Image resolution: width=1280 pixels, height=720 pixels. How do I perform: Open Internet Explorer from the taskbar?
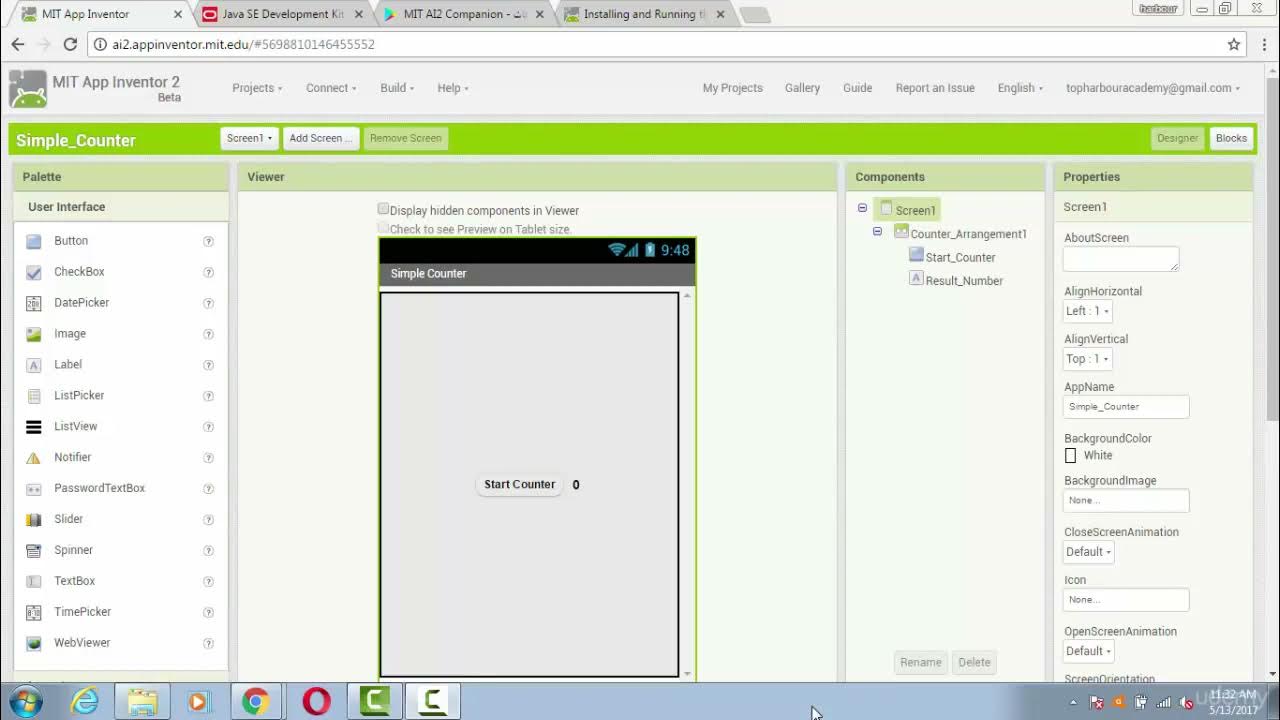pos(85,702)
